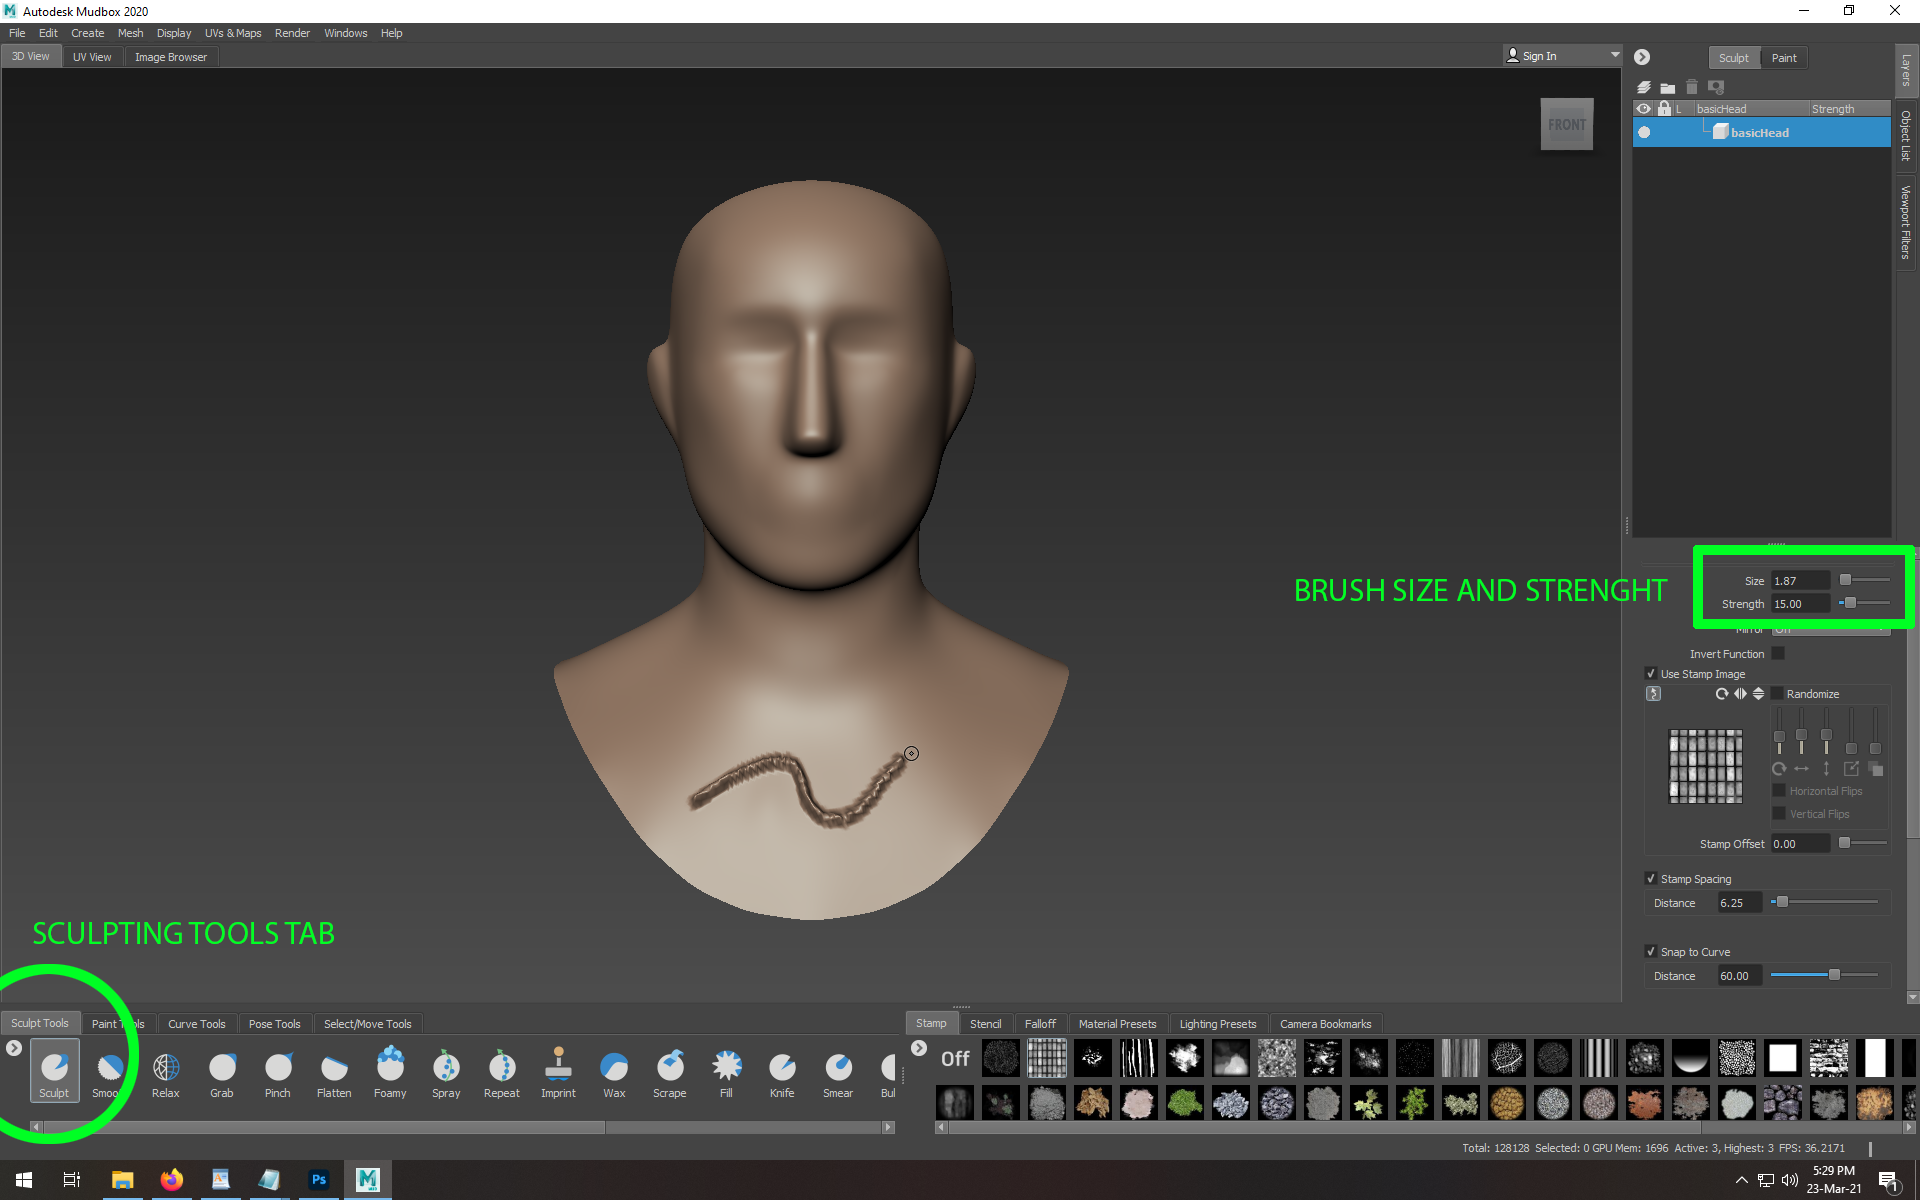
Task: Open the Stencil tab
Action: point(986,1024)
